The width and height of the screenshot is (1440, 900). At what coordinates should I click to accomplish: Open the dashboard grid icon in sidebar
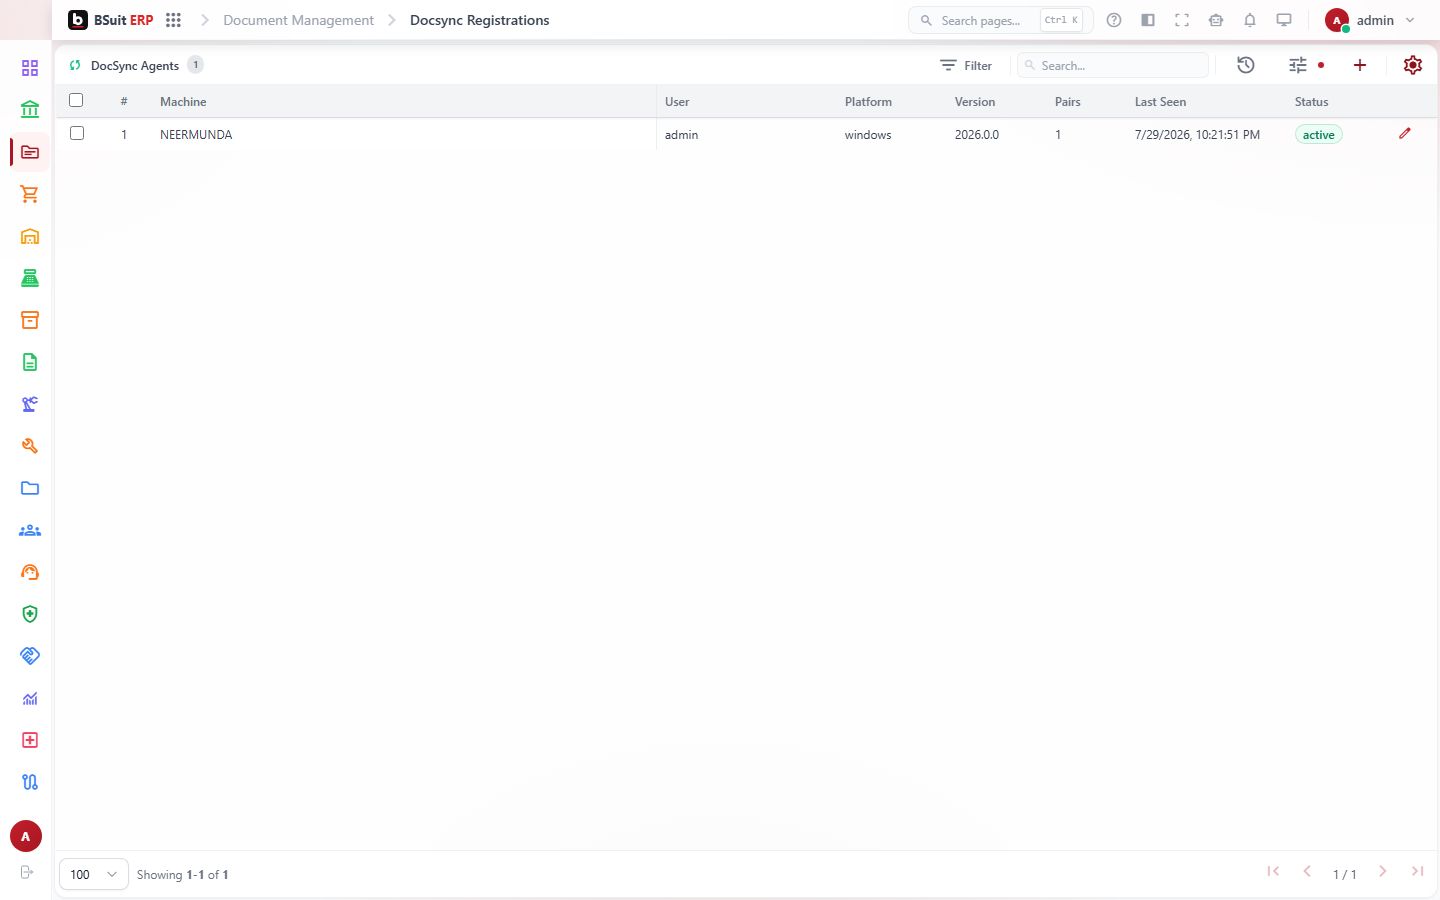click(30, 68)
